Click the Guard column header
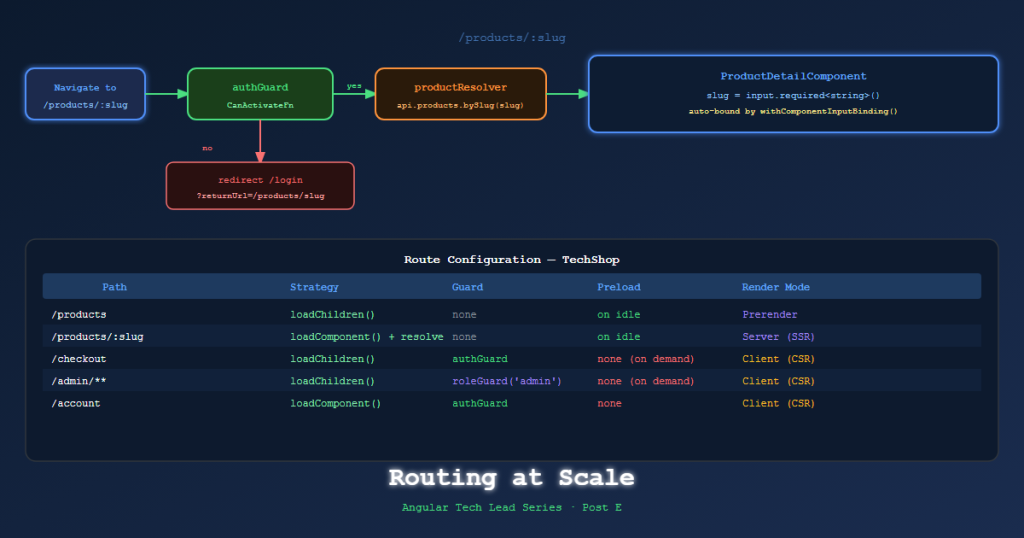This screenshot has height=538, width=1024. [468, 287]
